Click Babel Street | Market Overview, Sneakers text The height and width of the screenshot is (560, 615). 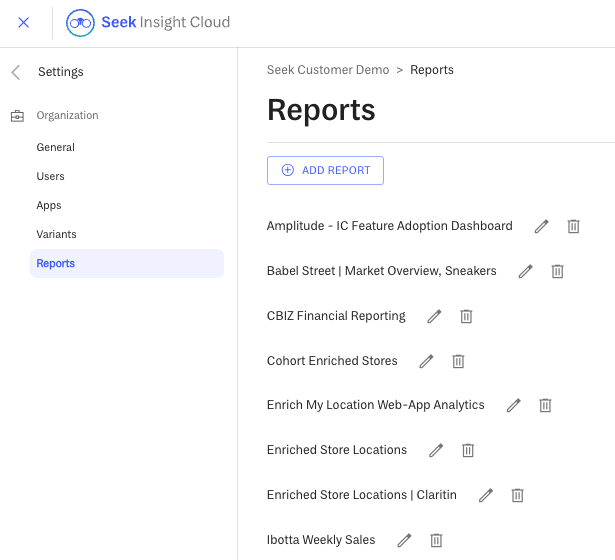pyautogui.click(x=382, y=271)
